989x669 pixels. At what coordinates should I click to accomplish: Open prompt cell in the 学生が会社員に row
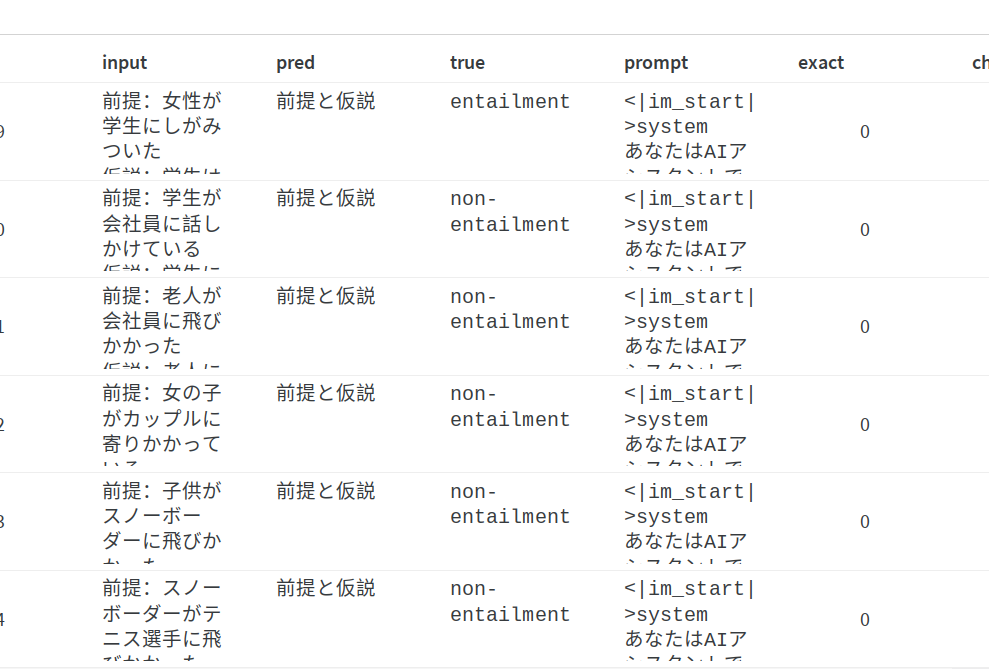coord(690,225)
